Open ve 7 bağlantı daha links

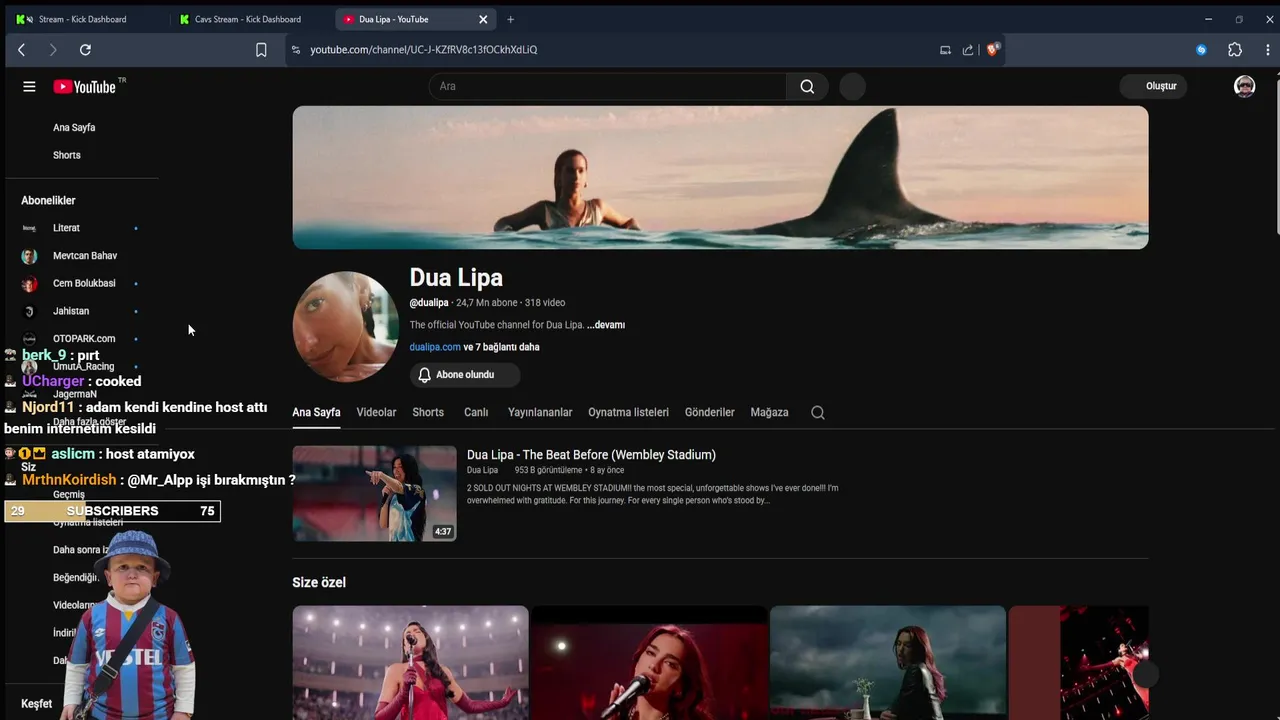pyautogui.click(x=502, y=347)
